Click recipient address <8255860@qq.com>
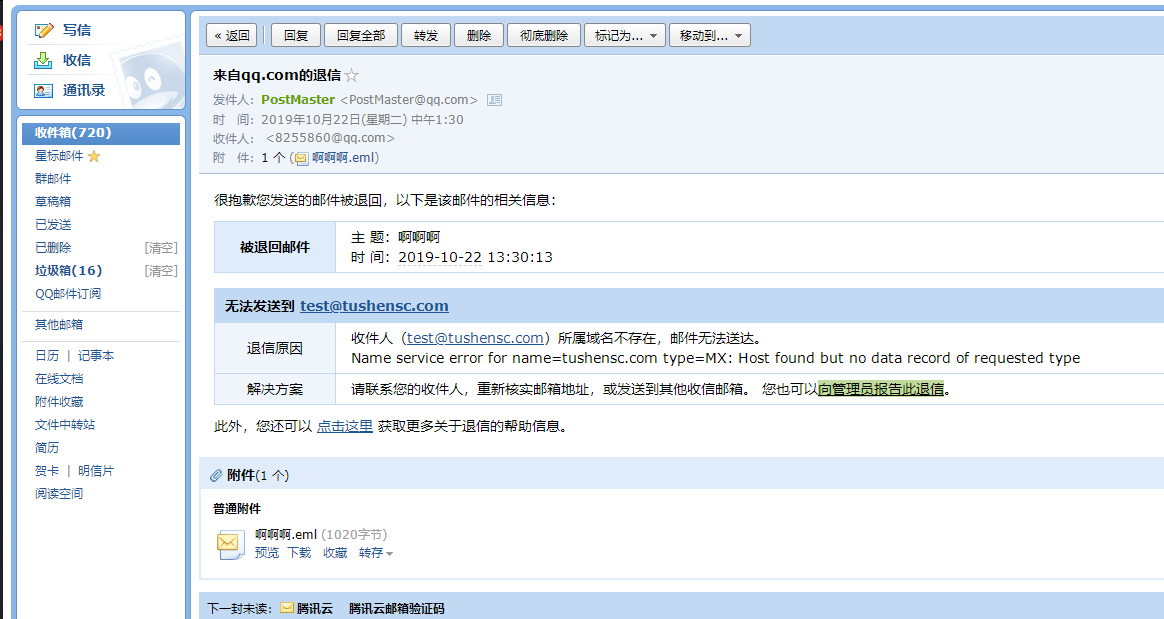This screenshot has height=619, width=1164. click(330, 138)
